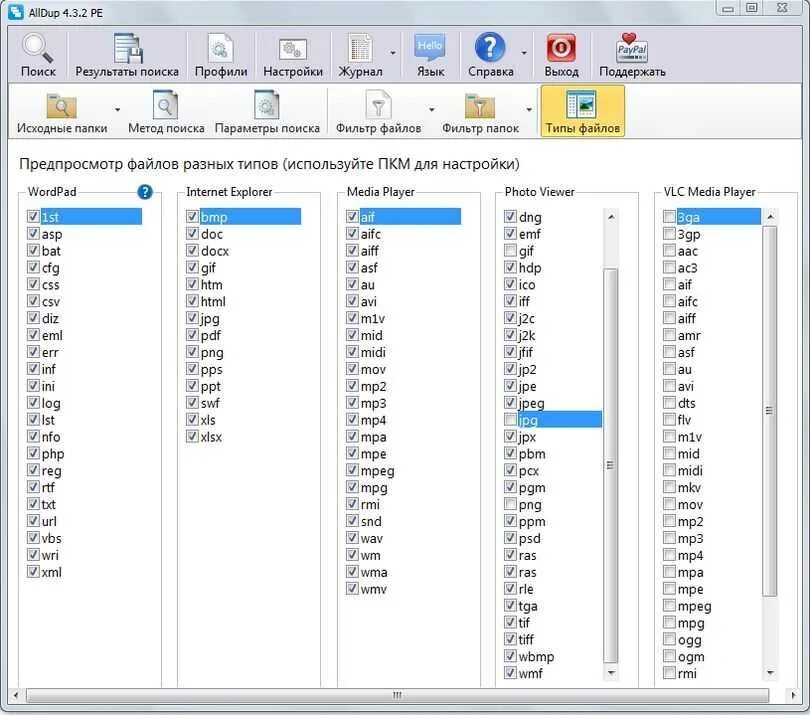Check the mkv checkbox in VLC Media Player
Screen dimensions: 810x715
(669, 487)
